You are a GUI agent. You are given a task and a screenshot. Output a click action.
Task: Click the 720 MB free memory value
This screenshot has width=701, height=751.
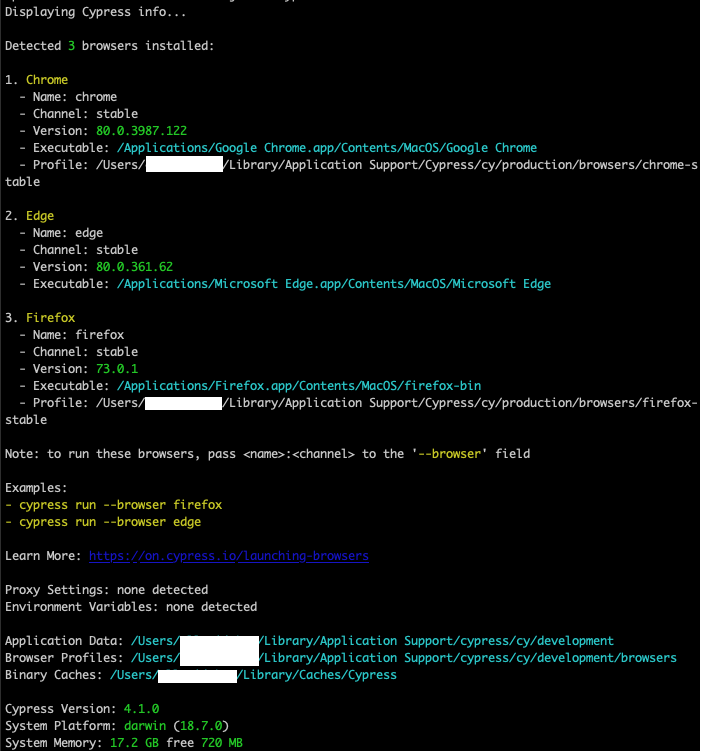(222, 743)
